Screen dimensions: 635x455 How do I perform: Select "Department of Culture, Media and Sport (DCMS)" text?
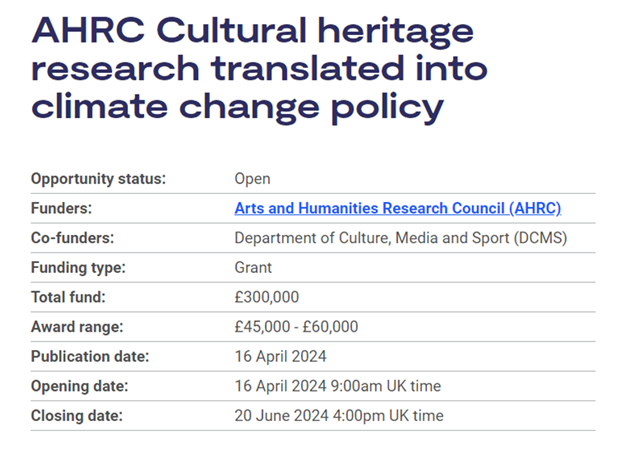(x=401, y=238)
